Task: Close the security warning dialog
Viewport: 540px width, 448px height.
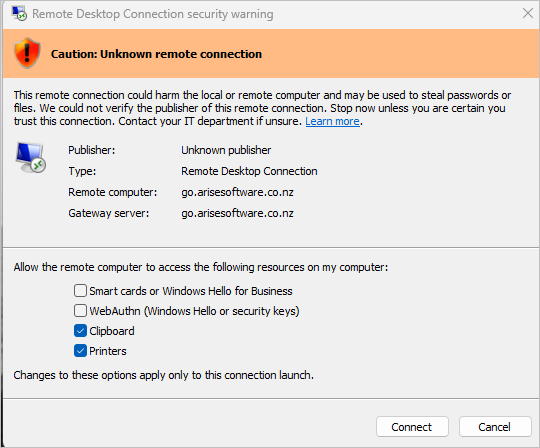Action: (x=527, y=13)
